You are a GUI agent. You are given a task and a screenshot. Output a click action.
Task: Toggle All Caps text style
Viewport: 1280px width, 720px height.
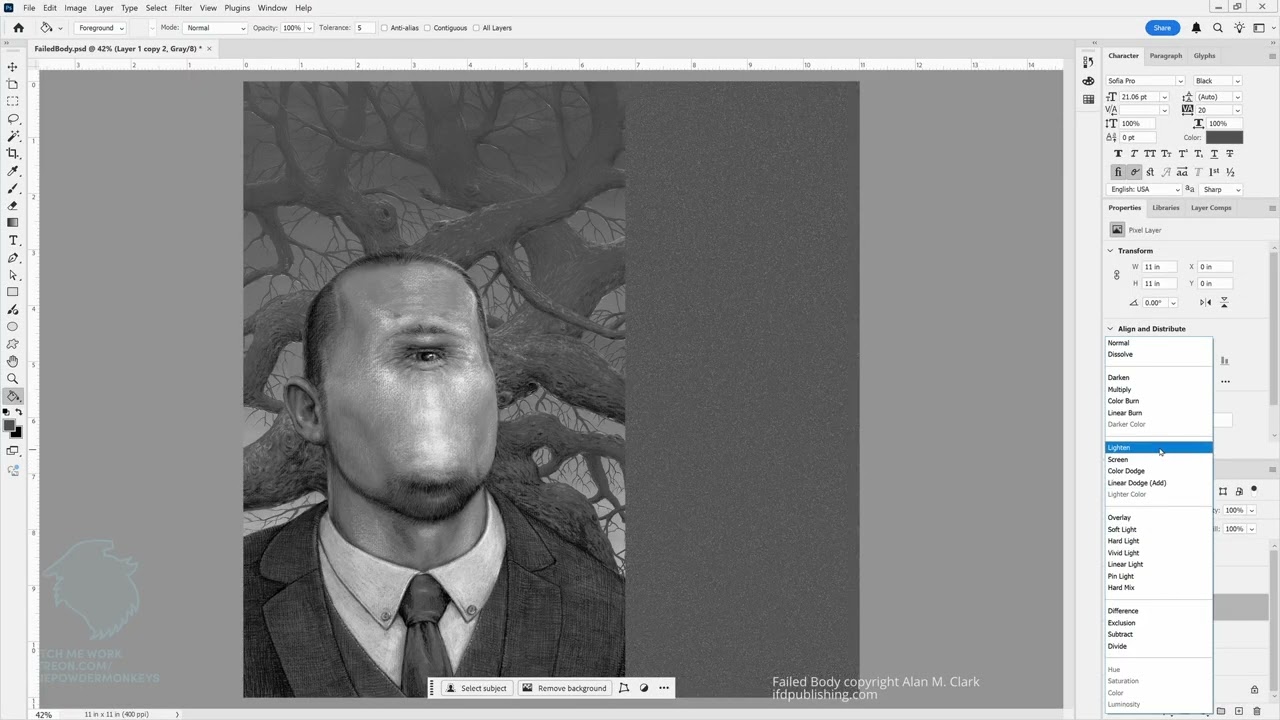(1150, 154)
